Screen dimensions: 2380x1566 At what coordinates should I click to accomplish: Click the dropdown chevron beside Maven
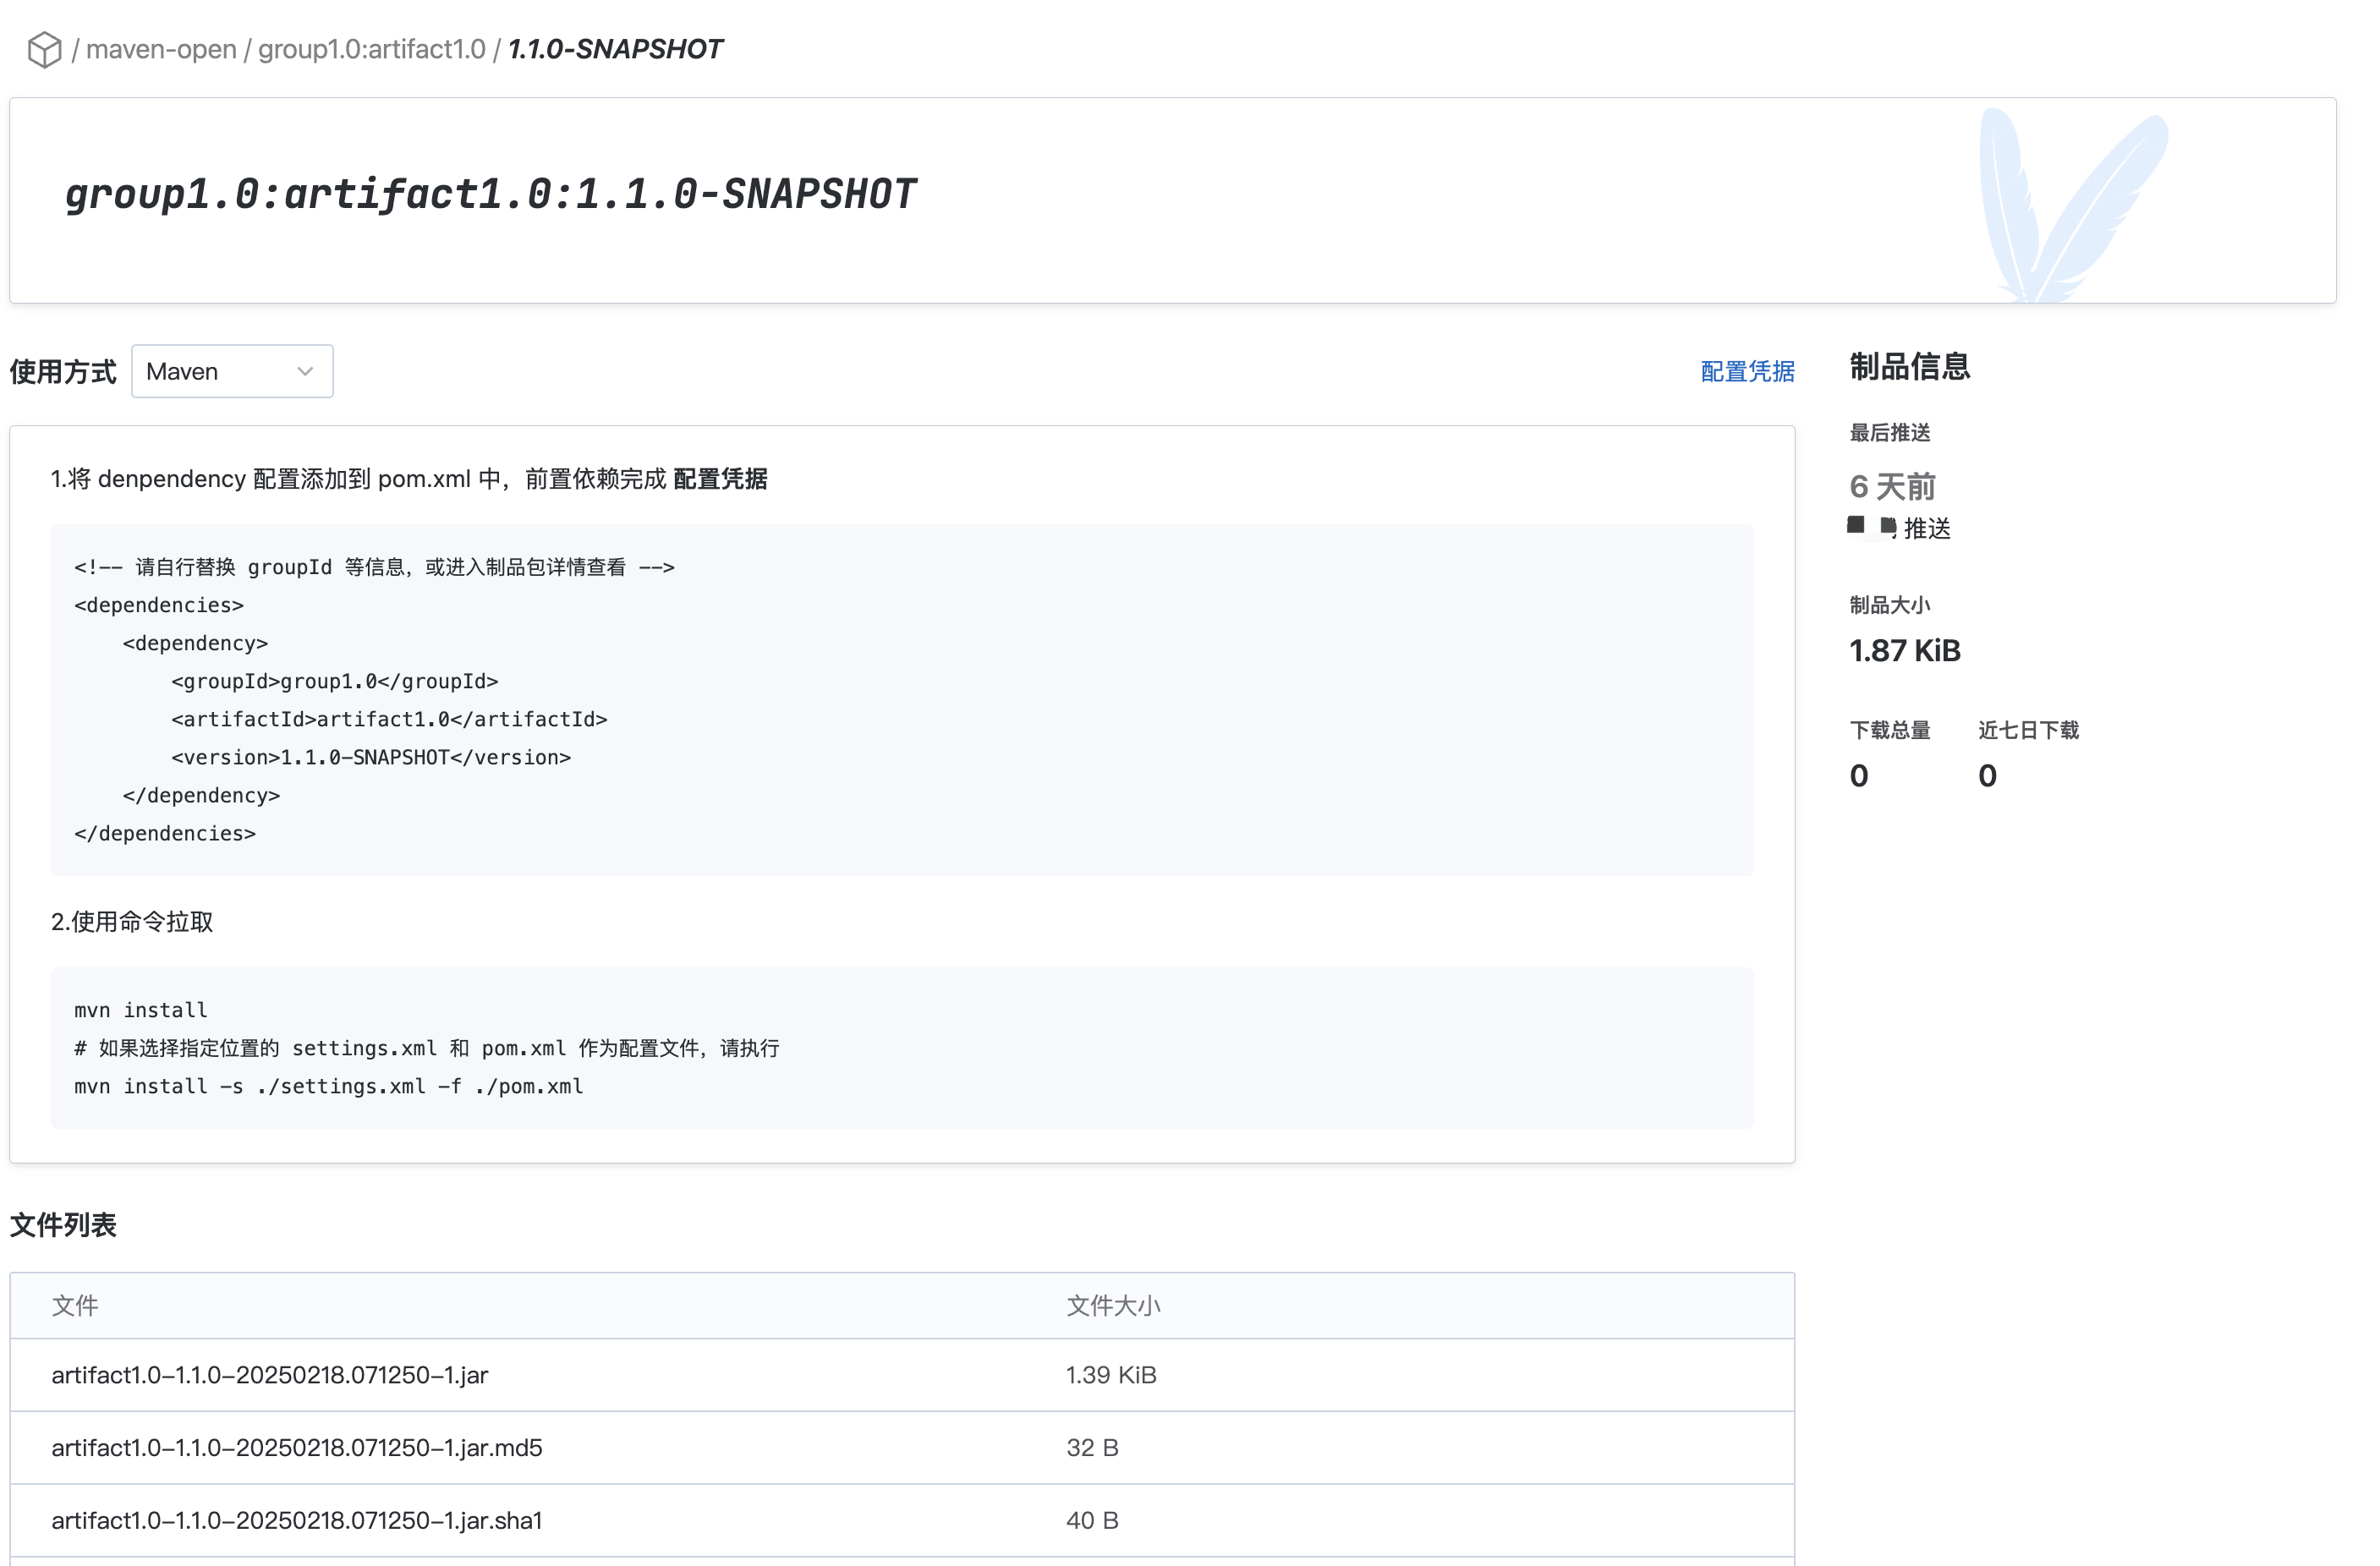(x=305, y=371)
